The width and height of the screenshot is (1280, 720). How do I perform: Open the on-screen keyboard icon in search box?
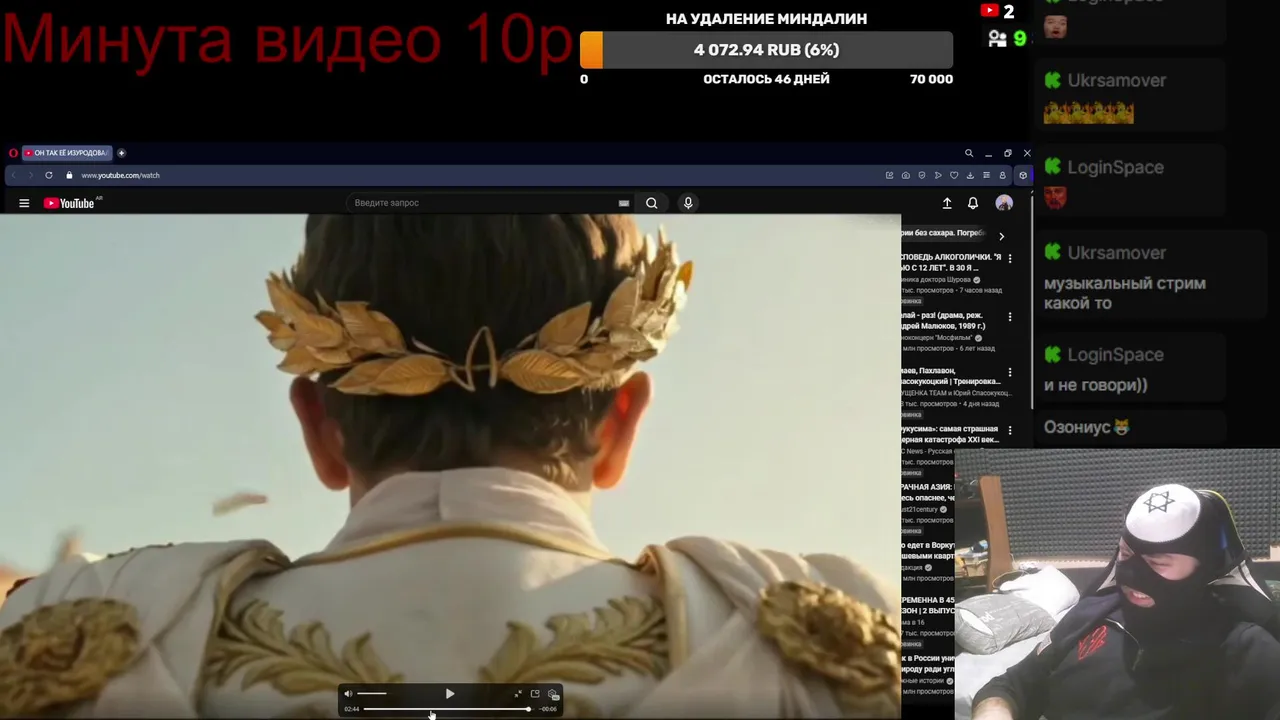coord(624,203)
